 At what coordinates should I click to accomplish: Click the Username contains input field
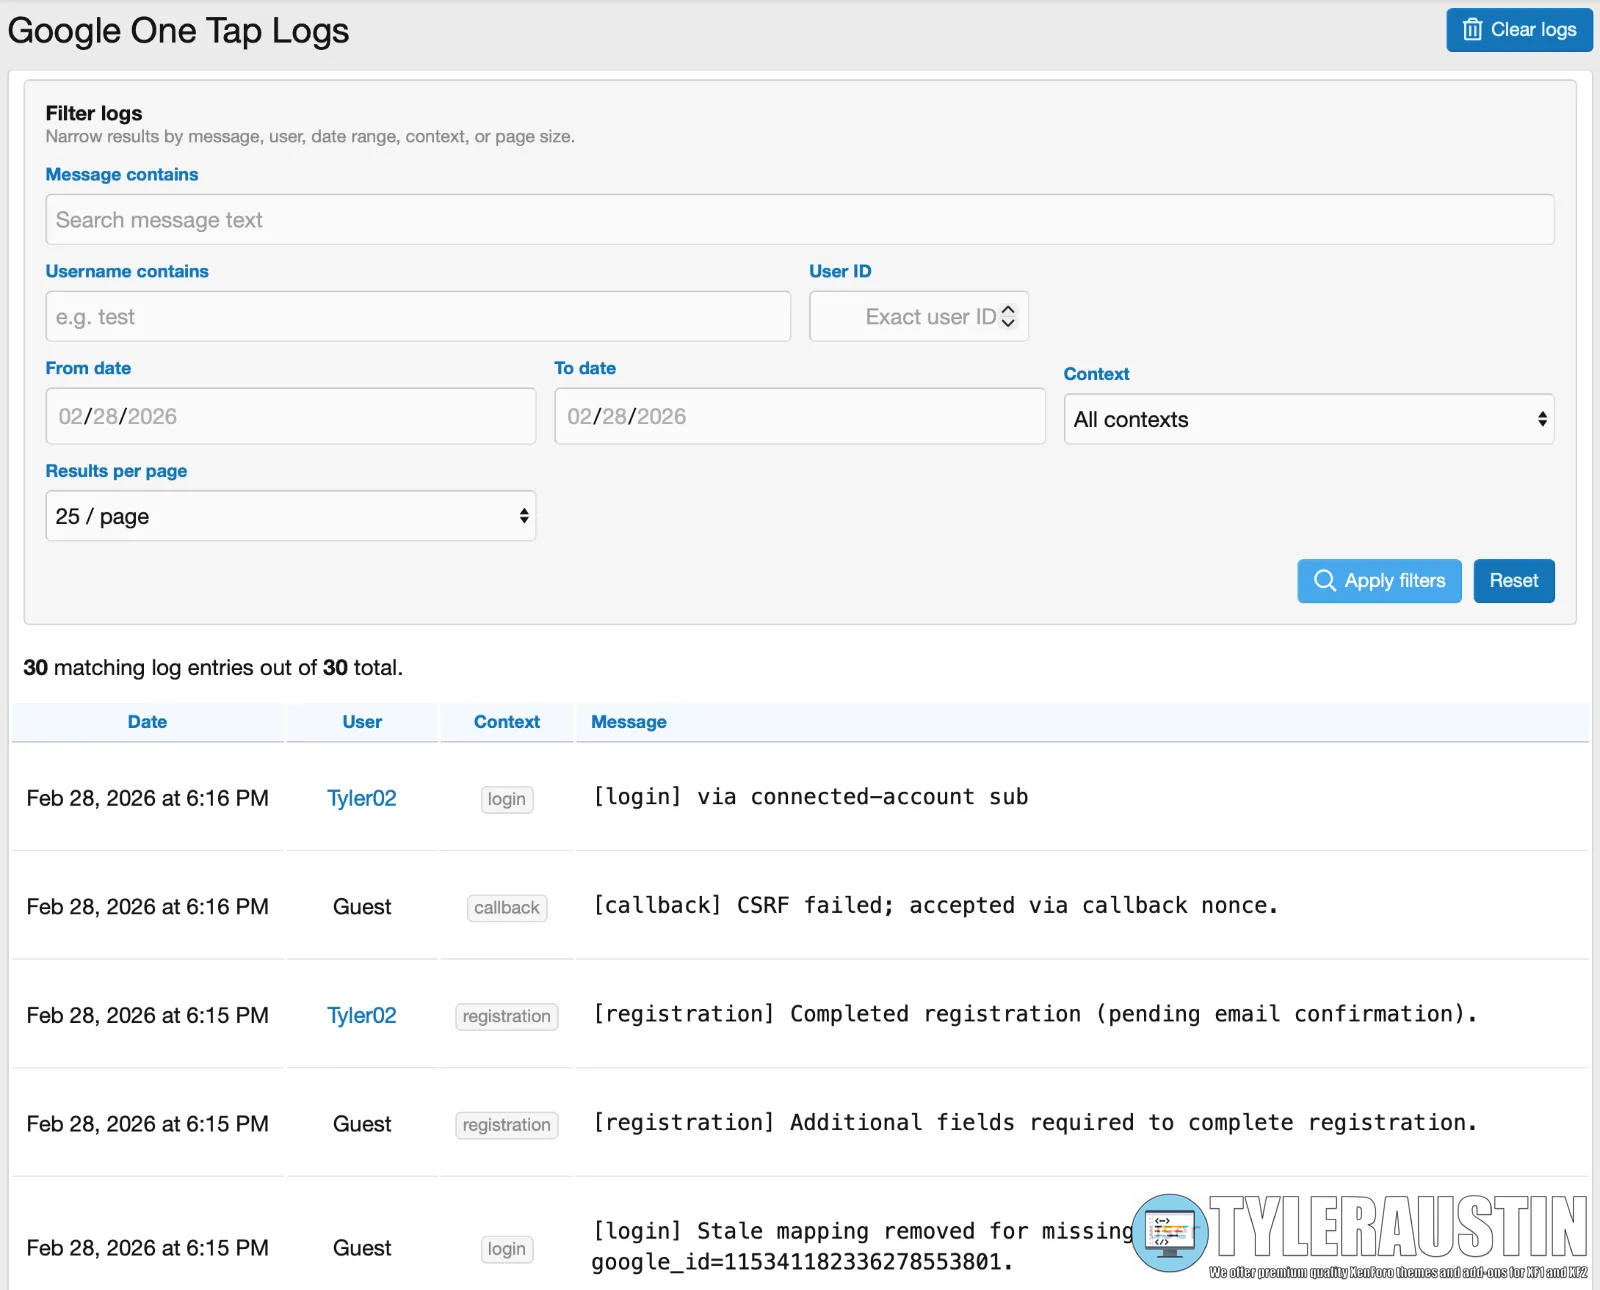418,317
